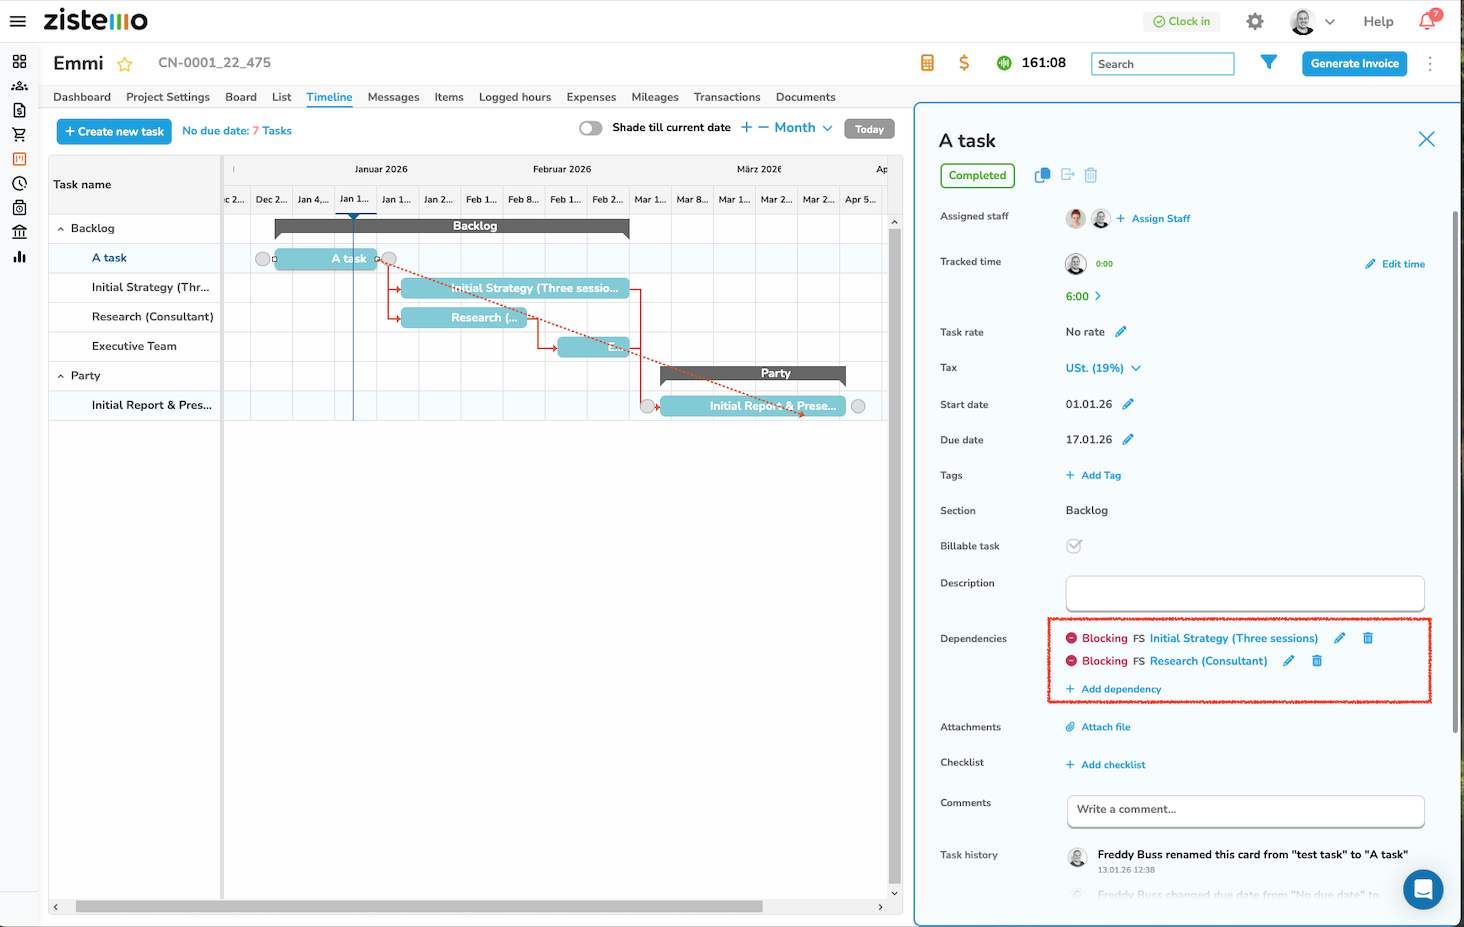
Task: Open the notifications bell
Action: 1427,21
